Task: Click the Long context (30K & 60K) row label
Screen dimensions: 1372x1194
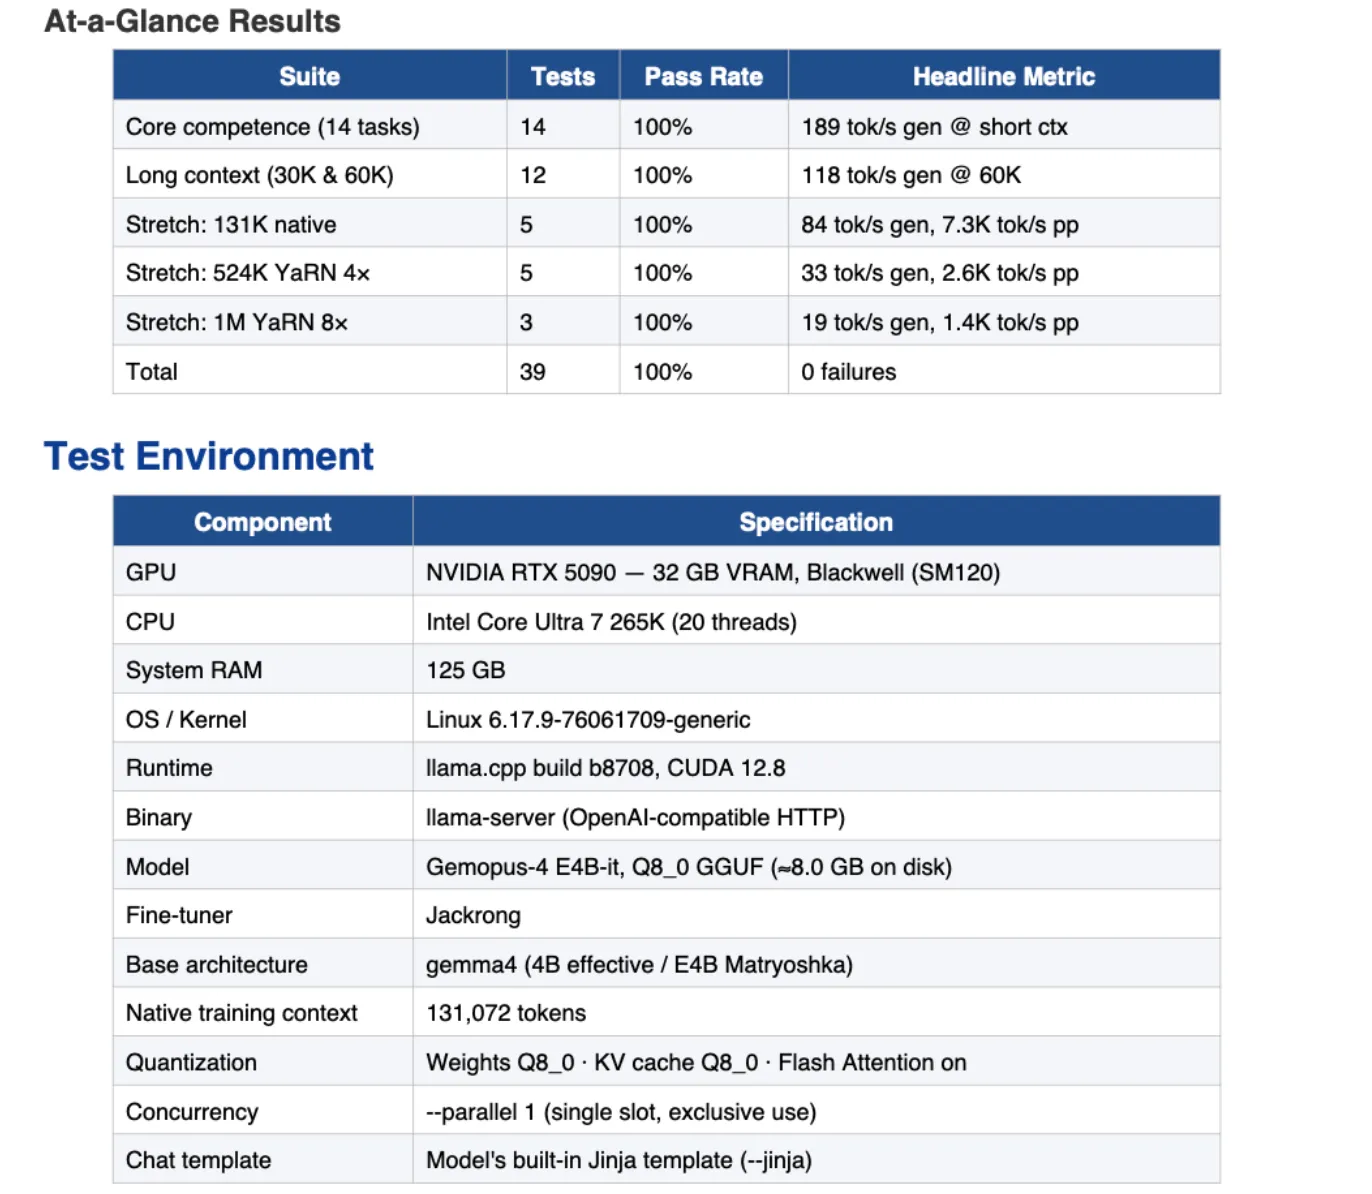Action: click(x=259, y=175)
